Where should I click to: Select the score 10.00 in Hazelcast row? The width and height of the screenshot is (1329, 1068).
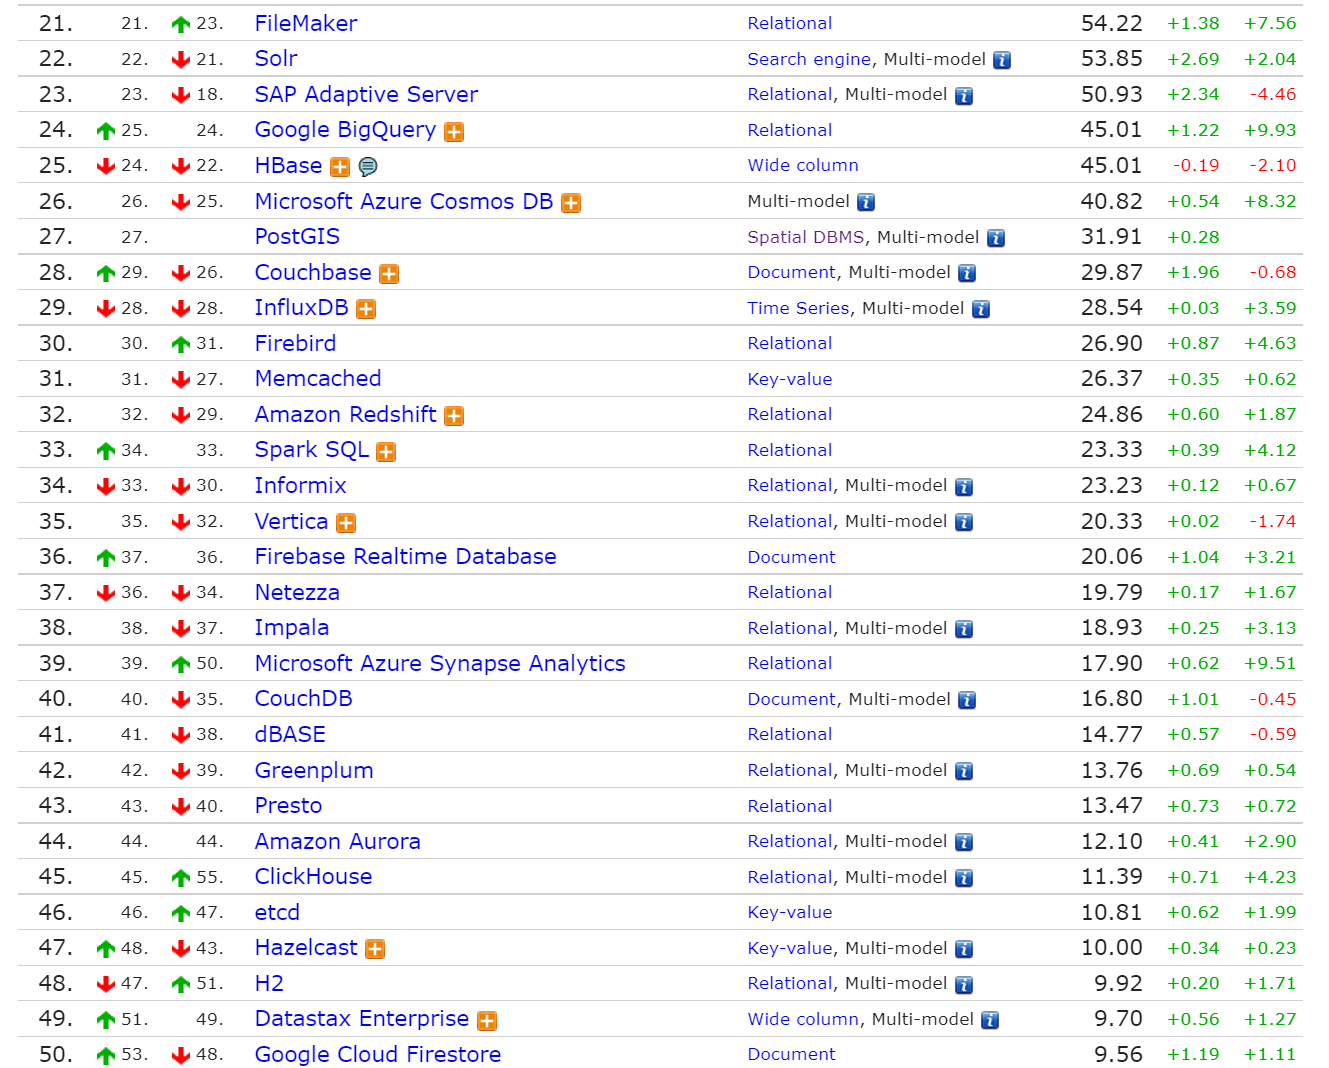pyautogui.click(x=1111, y=947)
